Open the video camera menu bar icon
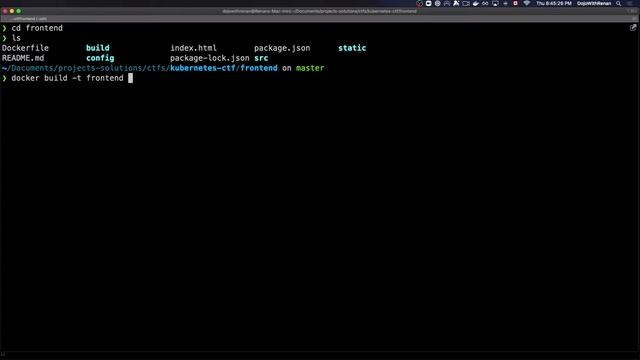Screen dimensions: 640x360 [466, 3]
